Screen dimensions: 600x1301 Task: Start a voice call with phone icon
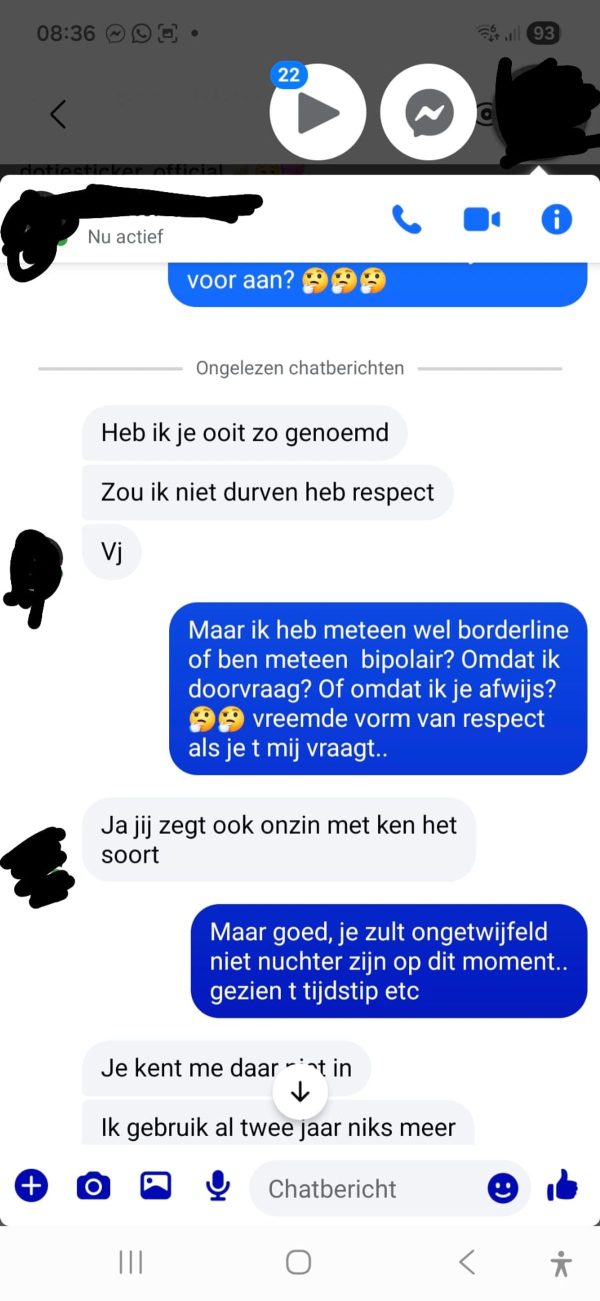(x=406, y=219)
